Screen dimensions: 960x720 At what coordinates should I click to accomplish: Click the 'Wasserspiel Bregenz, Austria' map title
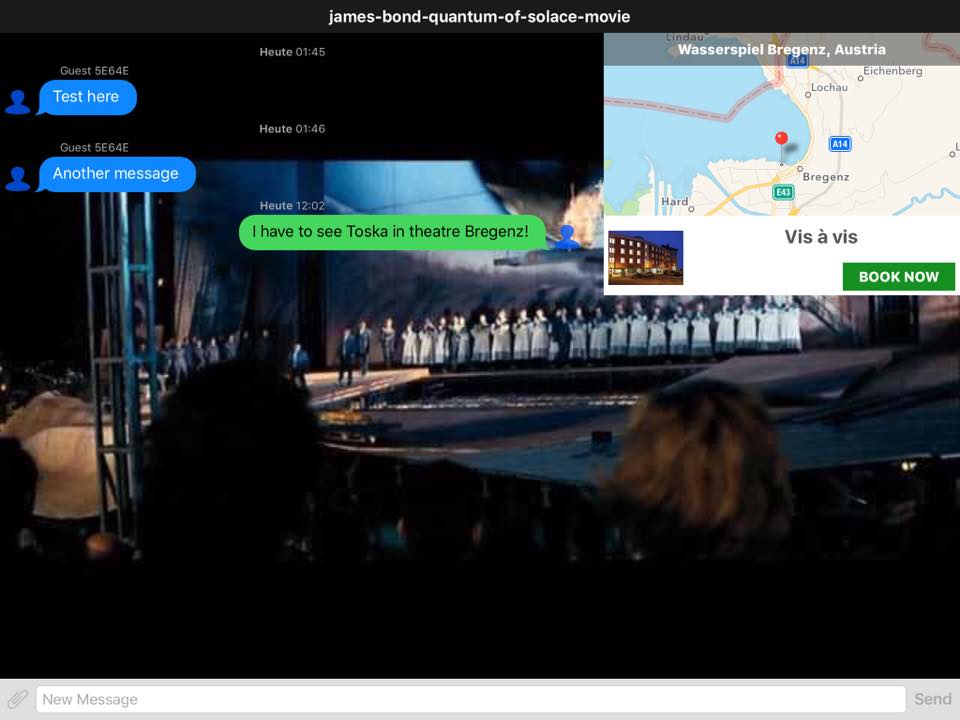coord(782,50)
